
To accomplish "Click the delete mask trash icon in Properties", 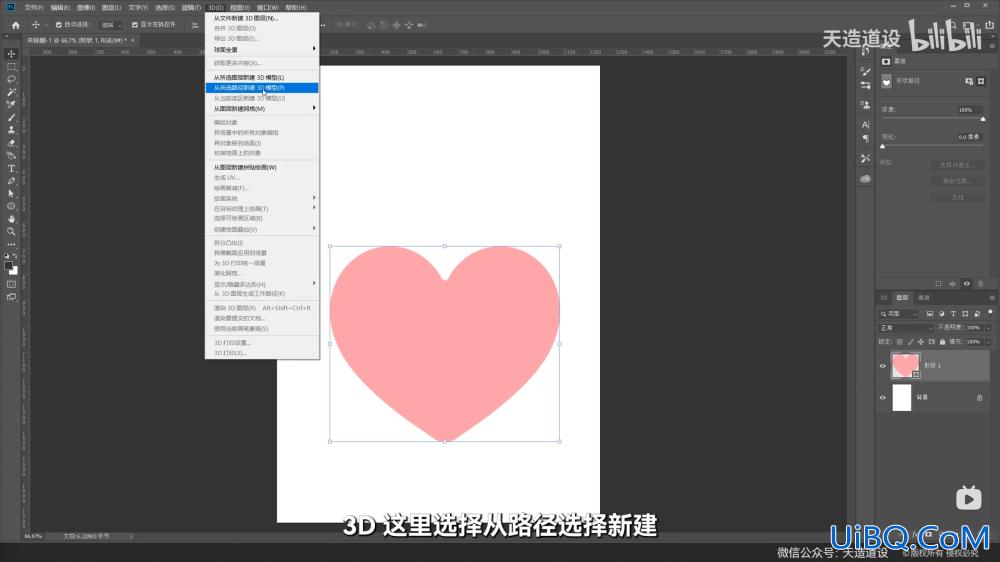I will click(981, 284).
